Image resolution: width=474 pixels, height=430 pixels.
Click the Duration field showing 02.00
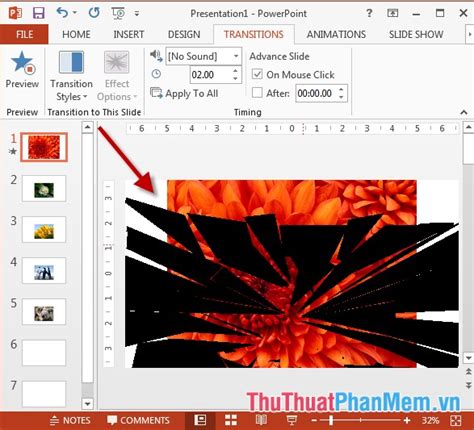click(211, 75)
